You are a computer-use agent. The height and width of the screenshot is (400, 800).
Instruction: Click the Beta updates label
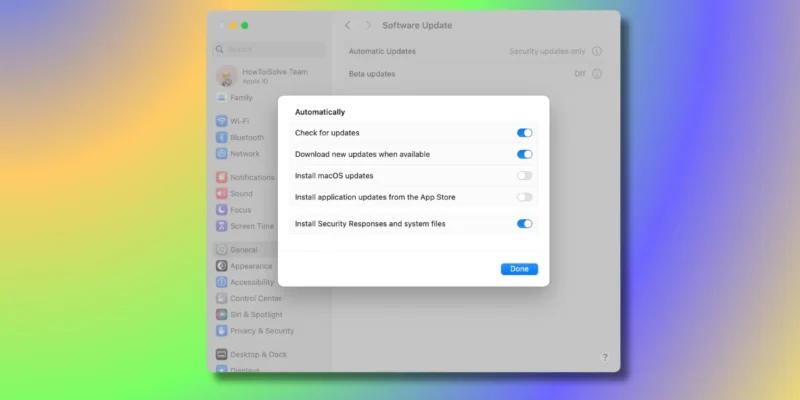point(372,73)
